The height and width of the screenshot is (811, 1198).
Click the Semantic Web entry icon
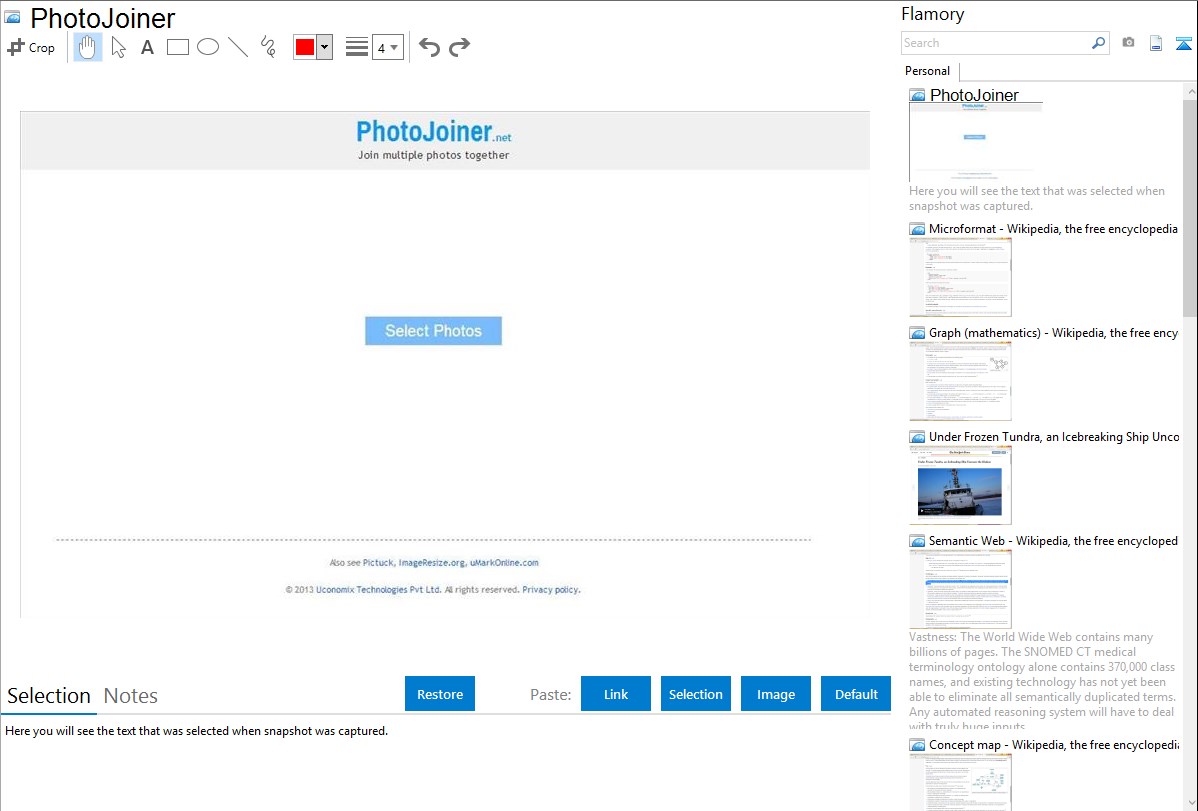(918, 541)
